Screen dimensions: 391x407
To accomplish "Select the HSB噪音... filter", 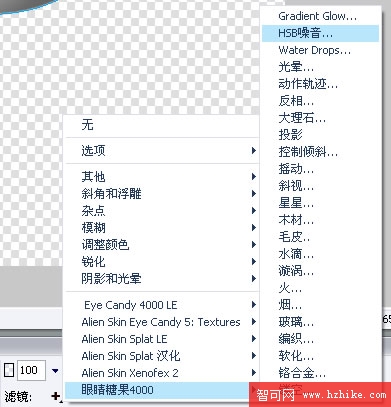I will (x=320, y=33).
